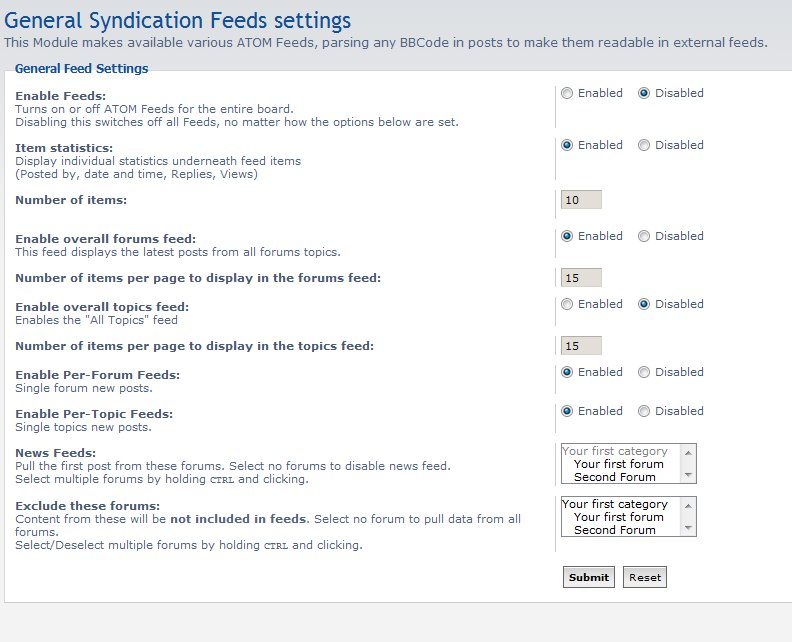Image resolution: width=792 pixels, height=642 pixels.
Task: Disable Item statistics option
Action: tap(644, 145)
